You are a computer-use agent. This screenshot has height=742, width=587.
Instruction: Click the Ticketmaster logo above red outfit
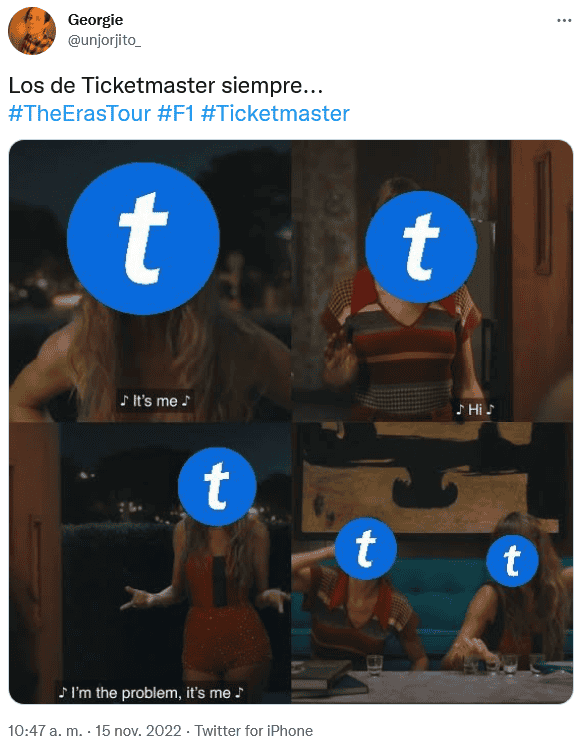[x=217, y=486]
